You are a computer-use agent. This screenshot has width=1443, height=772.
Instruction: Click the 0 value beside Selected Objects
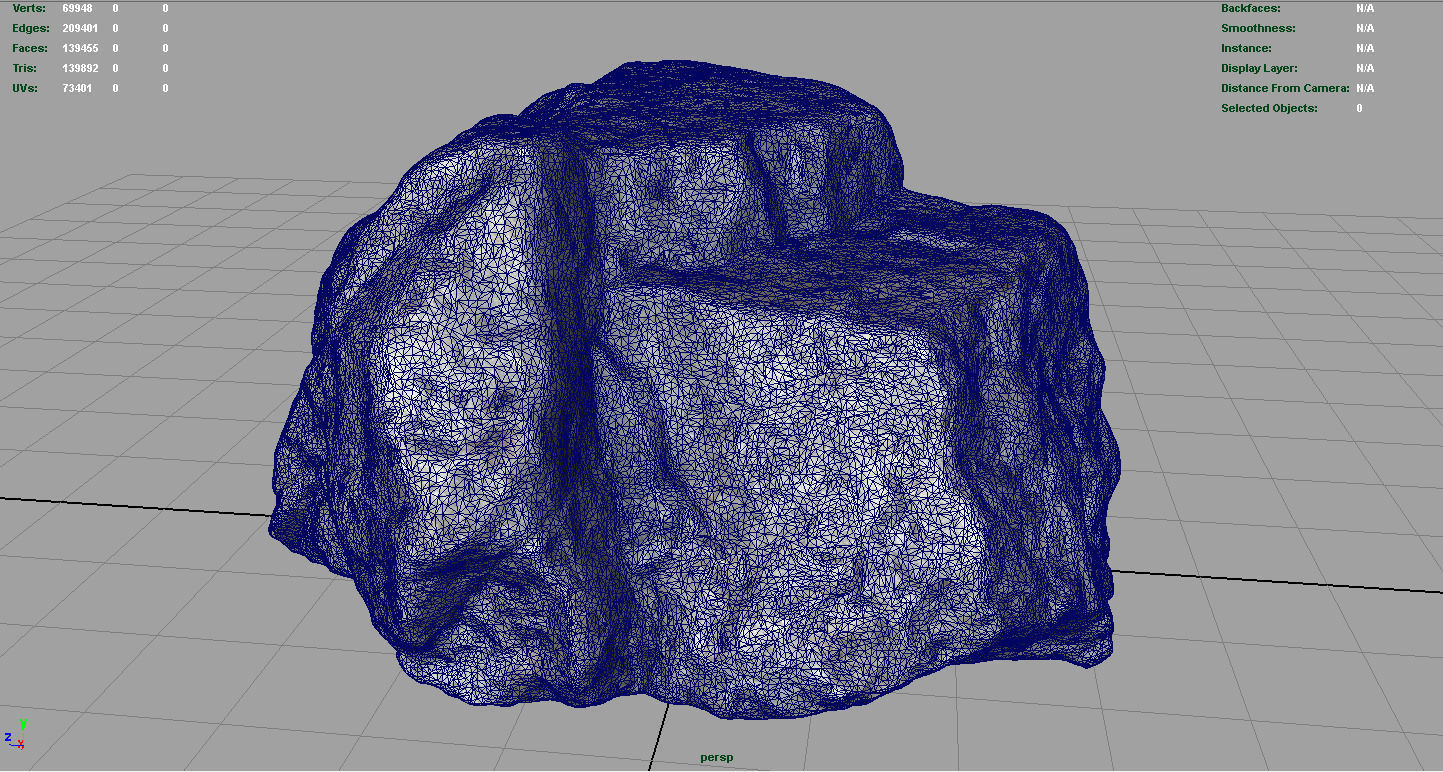(x=1359, y=108)
